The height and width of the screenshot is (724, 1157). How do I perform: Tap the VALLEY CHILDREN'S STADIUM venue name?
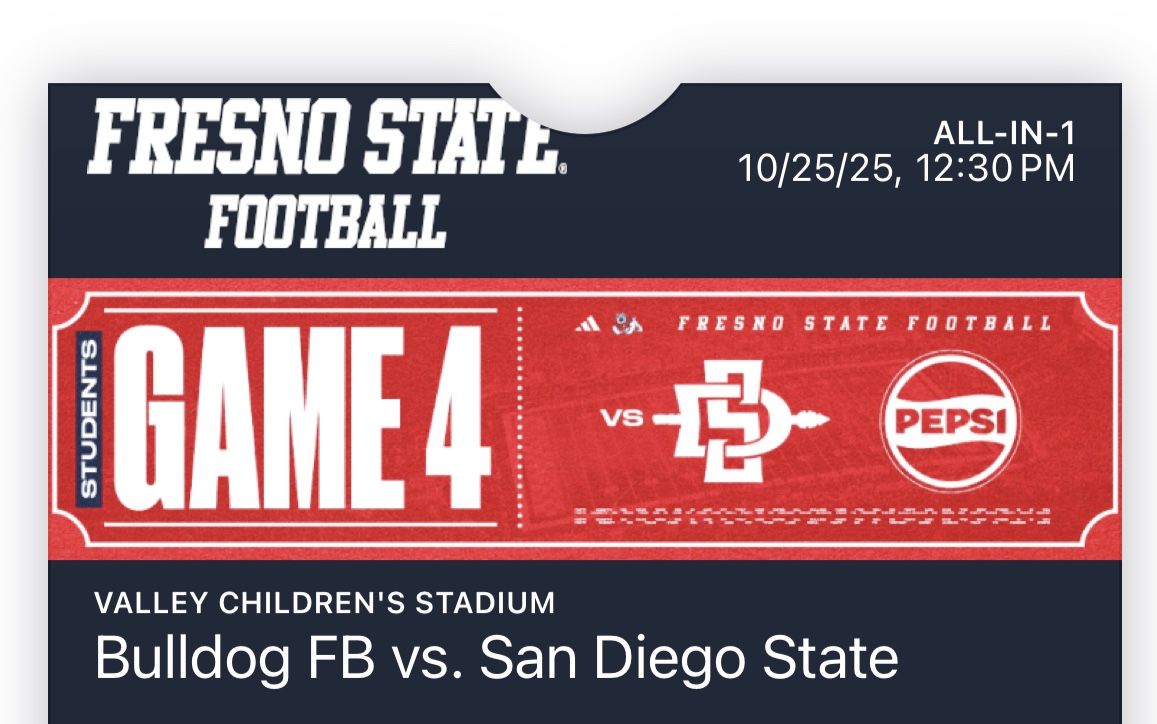pyautogui.click(x=321, y=601)
